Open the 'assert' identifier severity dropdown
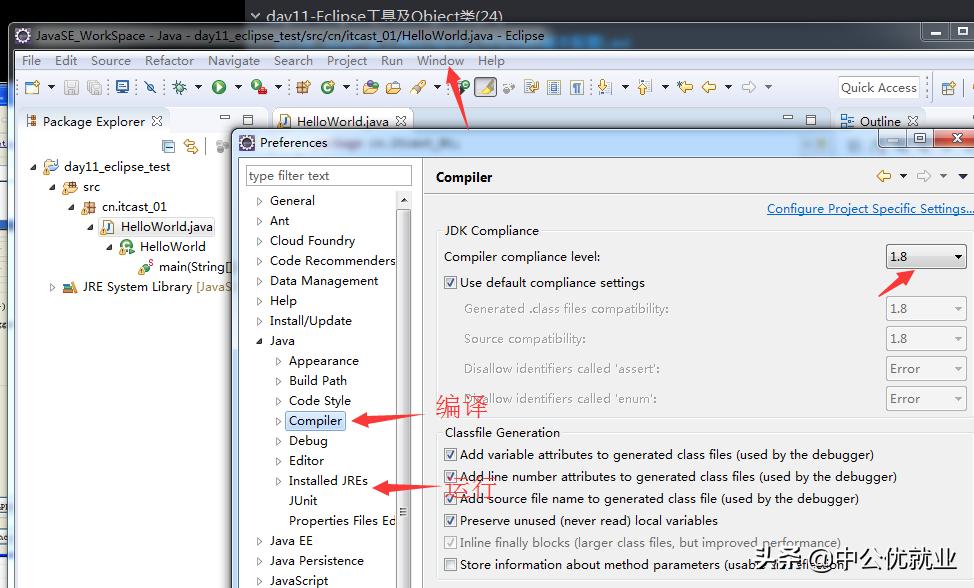Screen dimensions: 974x588 (x=924, y=368)
